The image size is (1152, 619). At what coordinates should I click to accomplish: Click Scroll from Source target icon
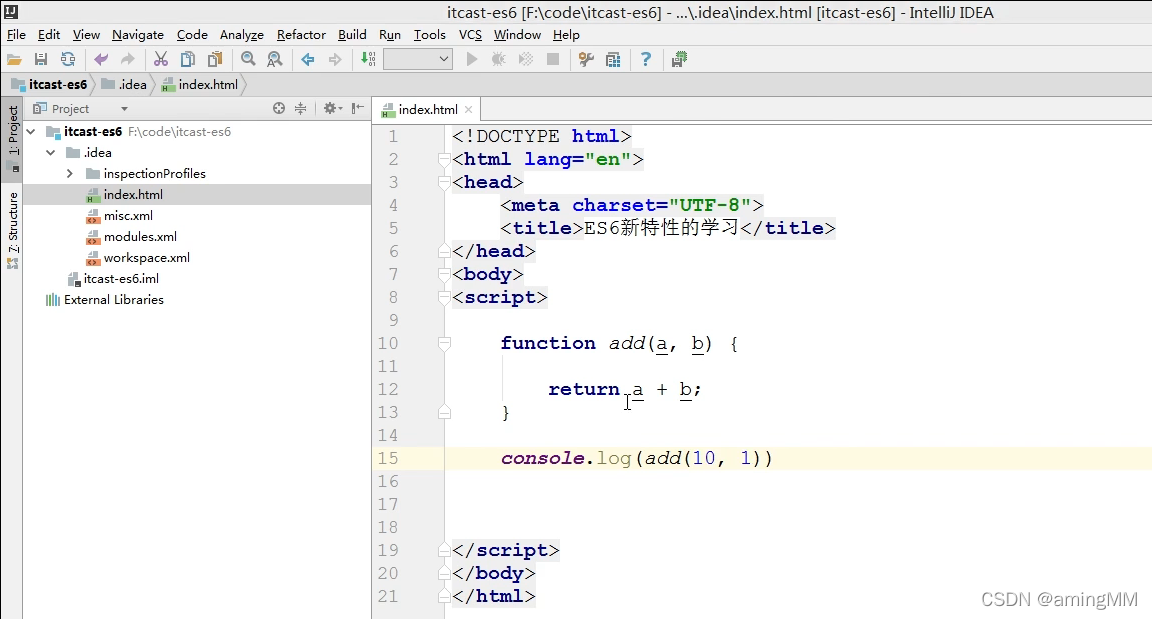click(278, 109)
